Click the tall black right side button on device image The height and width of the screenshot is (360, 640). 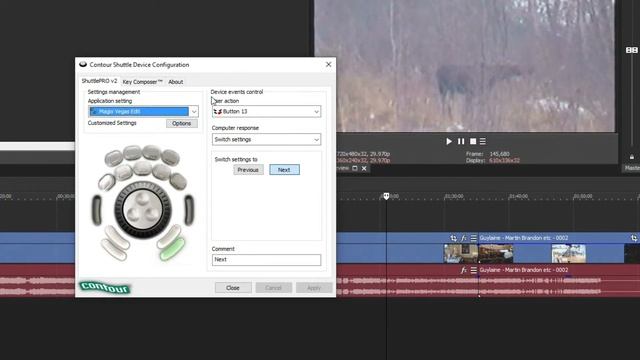pyautogui.click(x=189, y=210)
